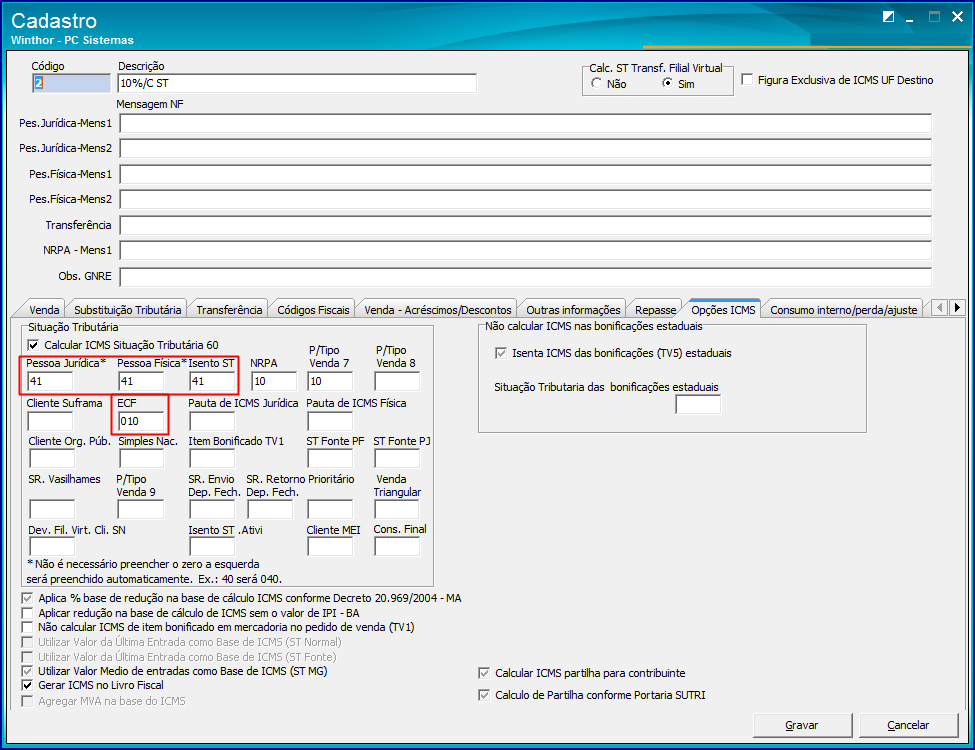The height and width of the screenshot is (750, 975).
Task: Open the Venda tab
Action: point(44,309)
